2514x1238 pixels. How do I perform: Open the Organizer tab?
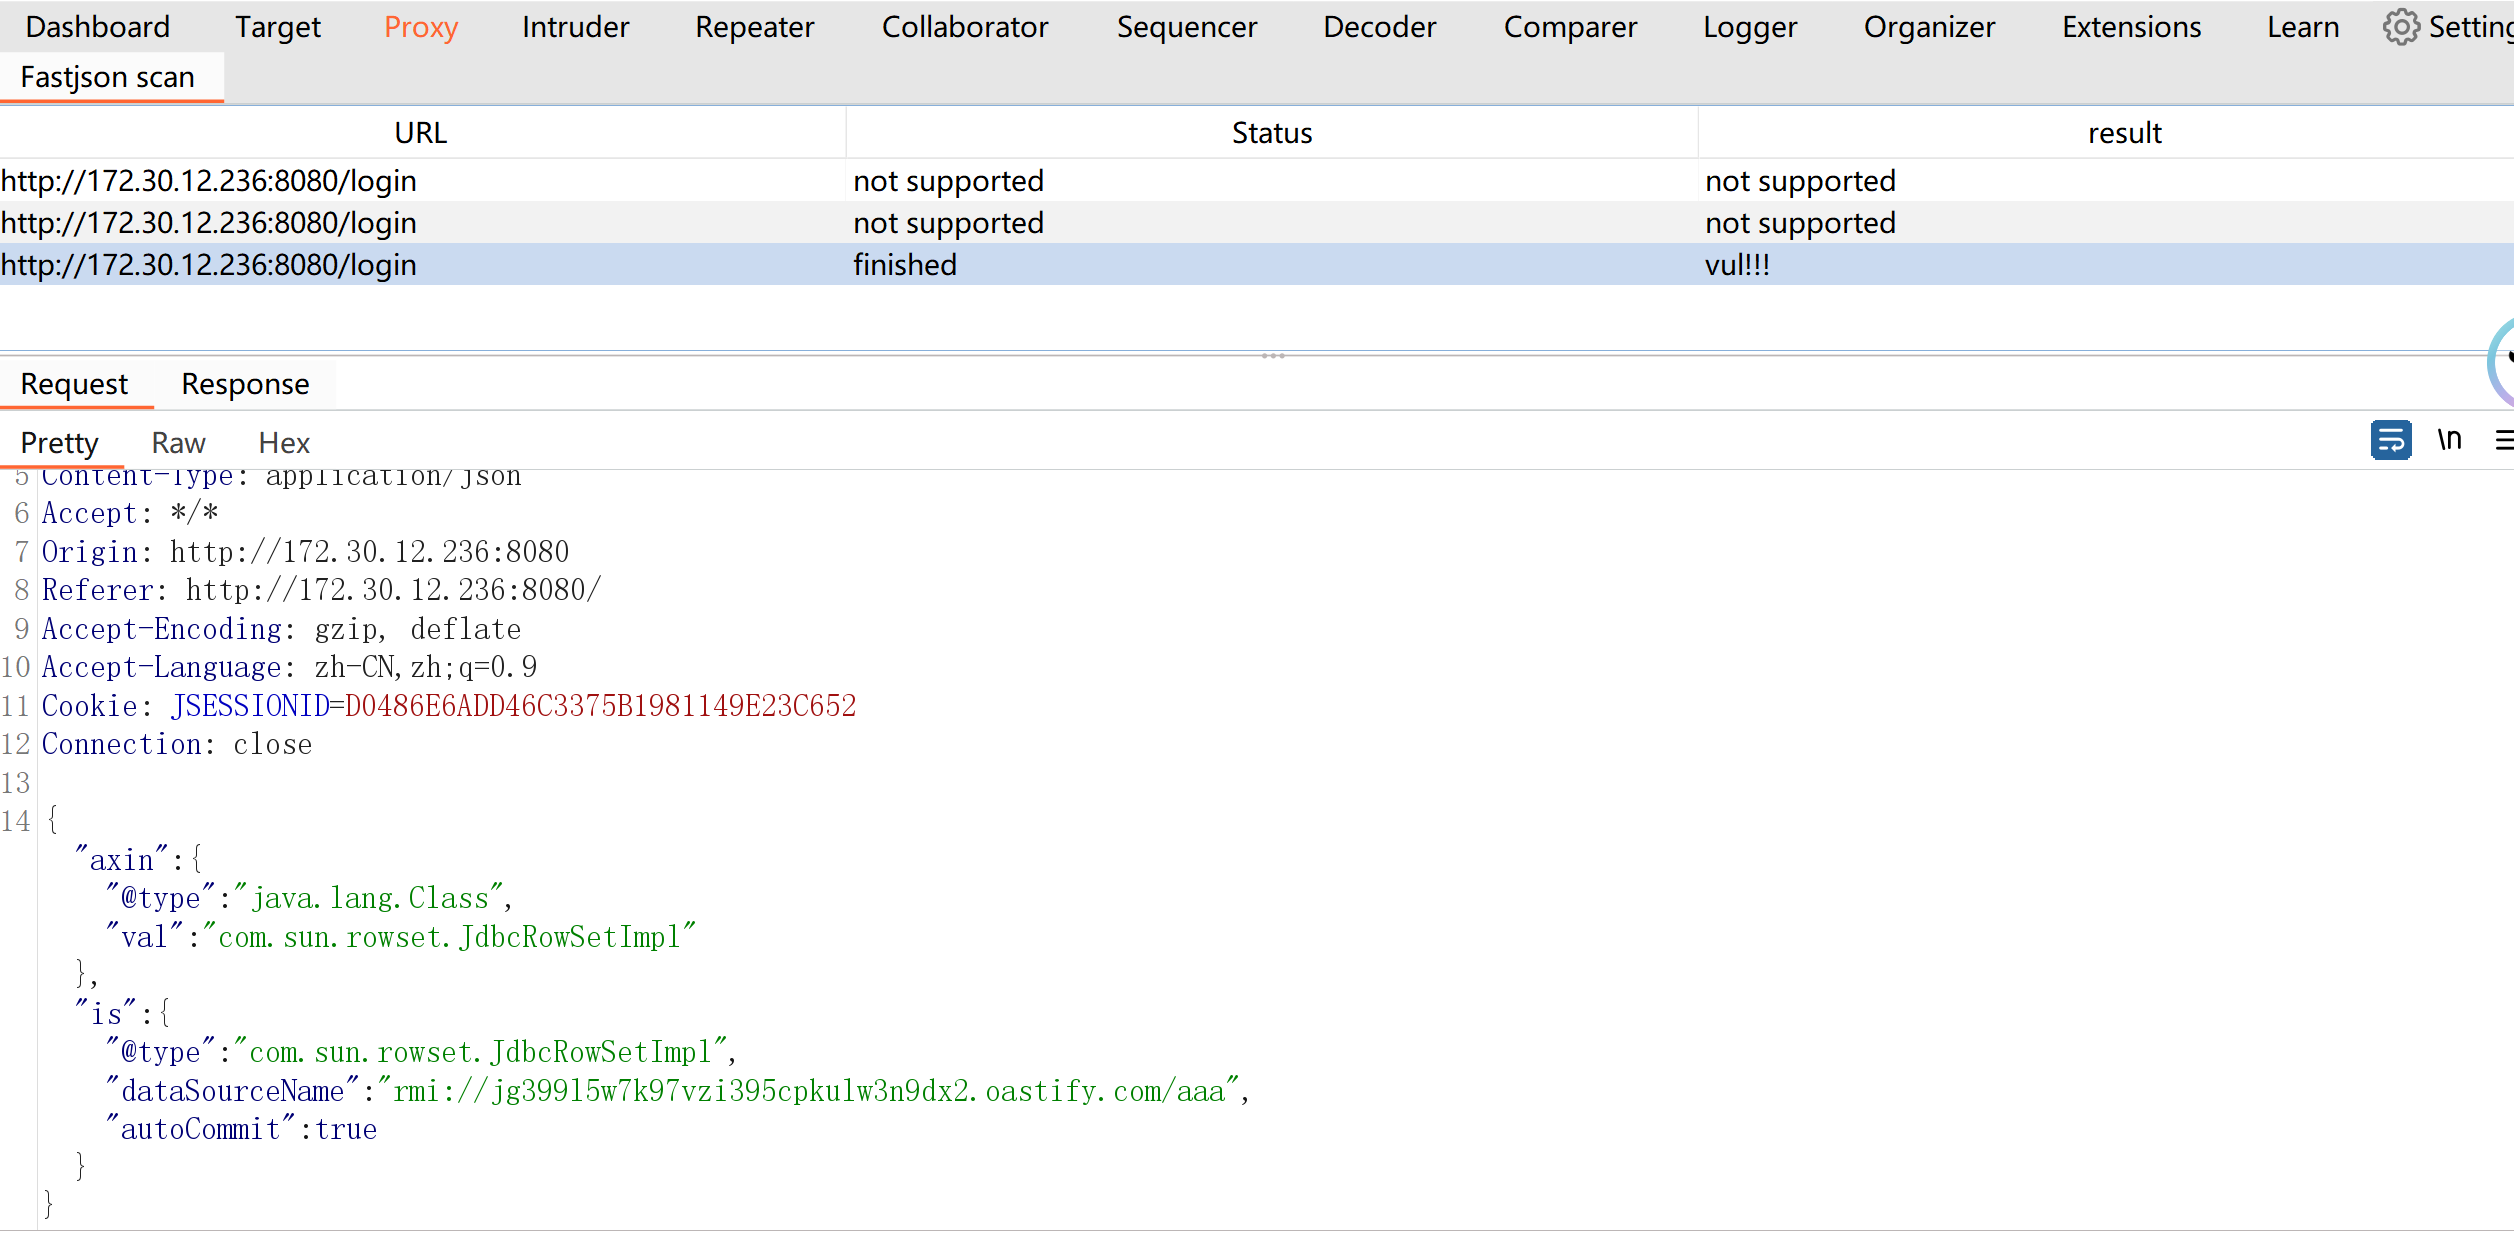coord(1930,27)
